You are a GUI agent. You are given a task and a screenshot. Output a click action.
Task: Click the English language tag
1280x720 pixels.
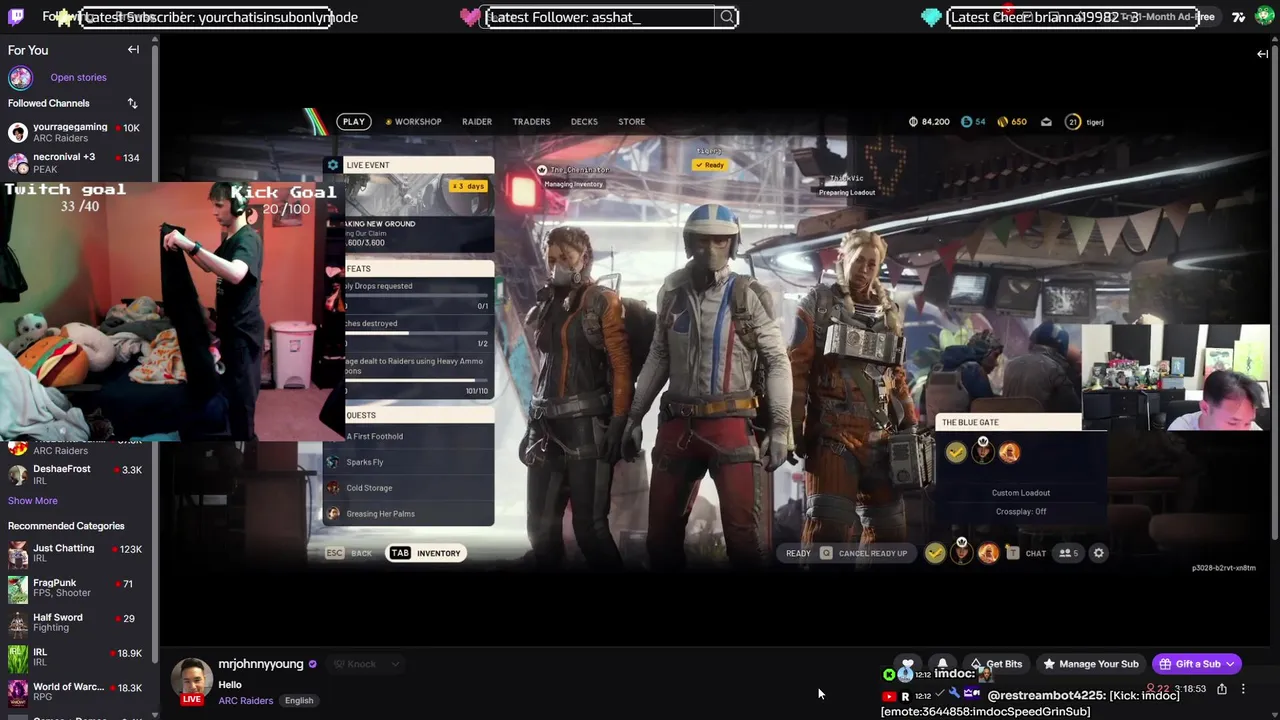click(299, 701)
